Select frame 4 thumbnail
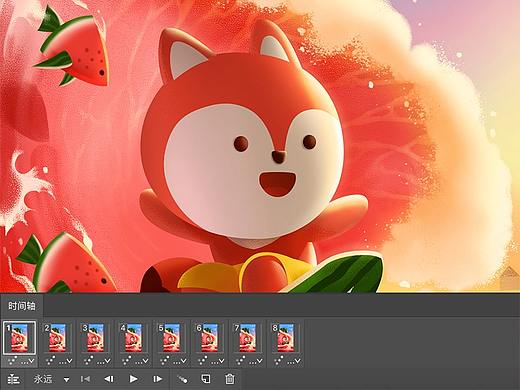The height and width of the screenshot is (390, 520). click(x=133, y=338)
